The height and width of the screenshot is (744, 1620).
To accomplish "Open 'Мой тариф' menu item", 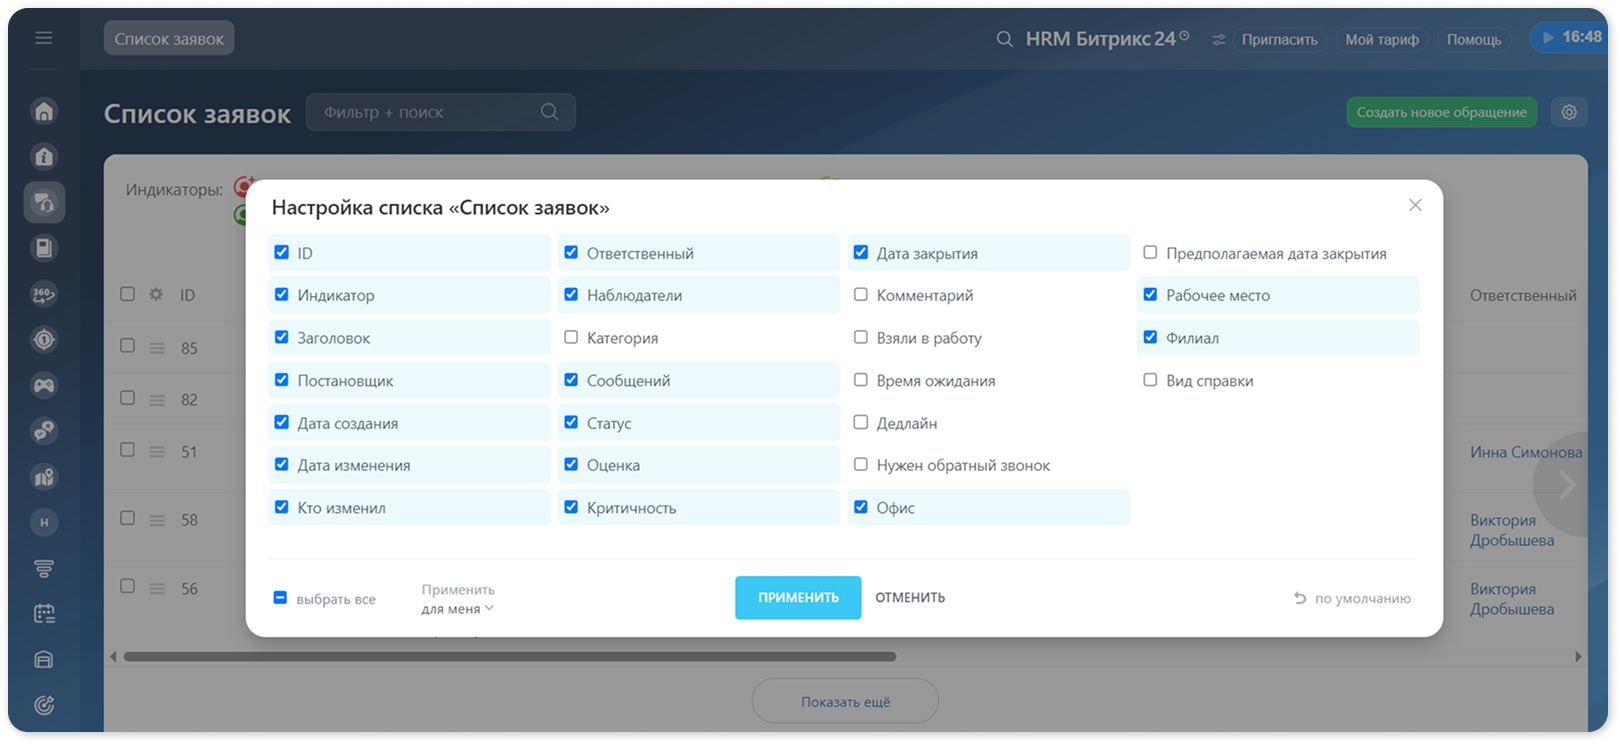I will coord(1382,39).
